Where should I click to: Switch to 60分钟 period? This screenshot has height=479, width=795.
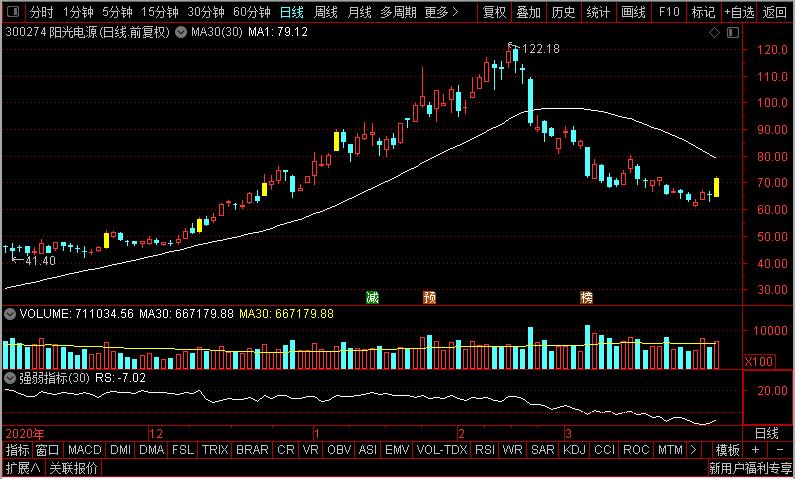pyautogui.click(x=252, y=12)
